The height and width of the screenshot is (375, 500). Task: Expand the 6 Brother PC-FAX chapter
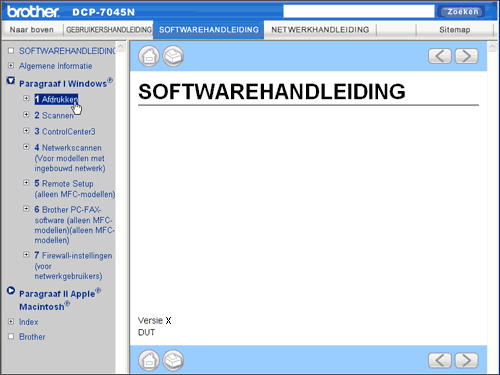click(x=26, y=209)
